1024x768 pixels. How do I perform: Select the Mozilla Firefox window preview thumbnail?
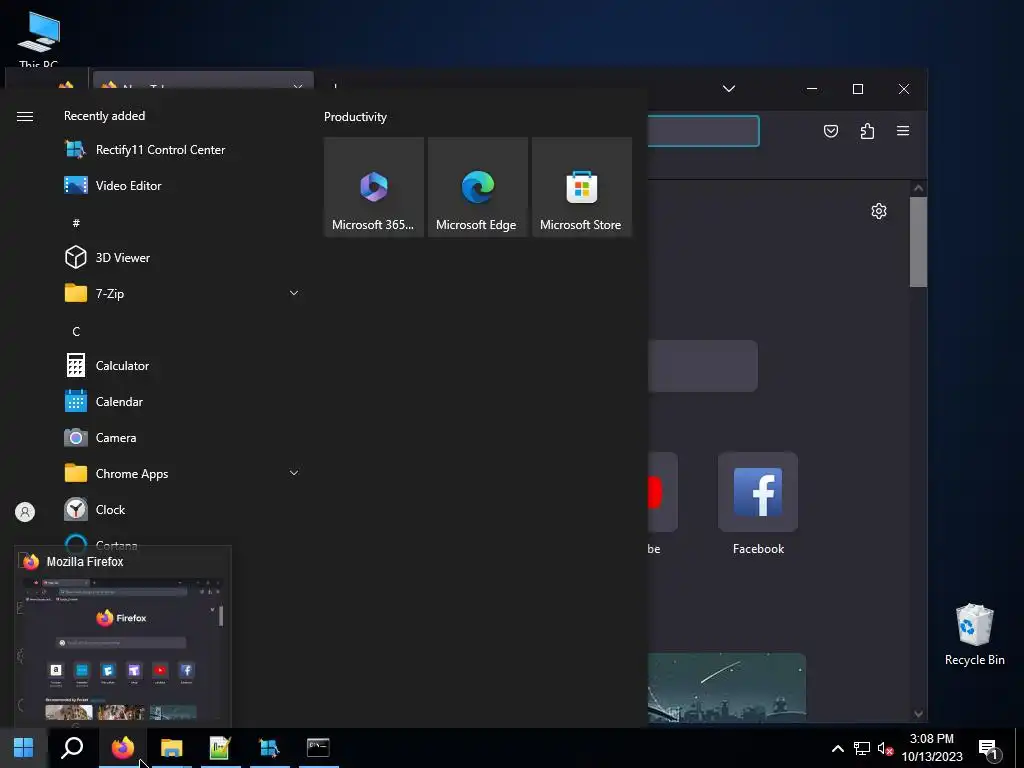[x=123, y=636]
